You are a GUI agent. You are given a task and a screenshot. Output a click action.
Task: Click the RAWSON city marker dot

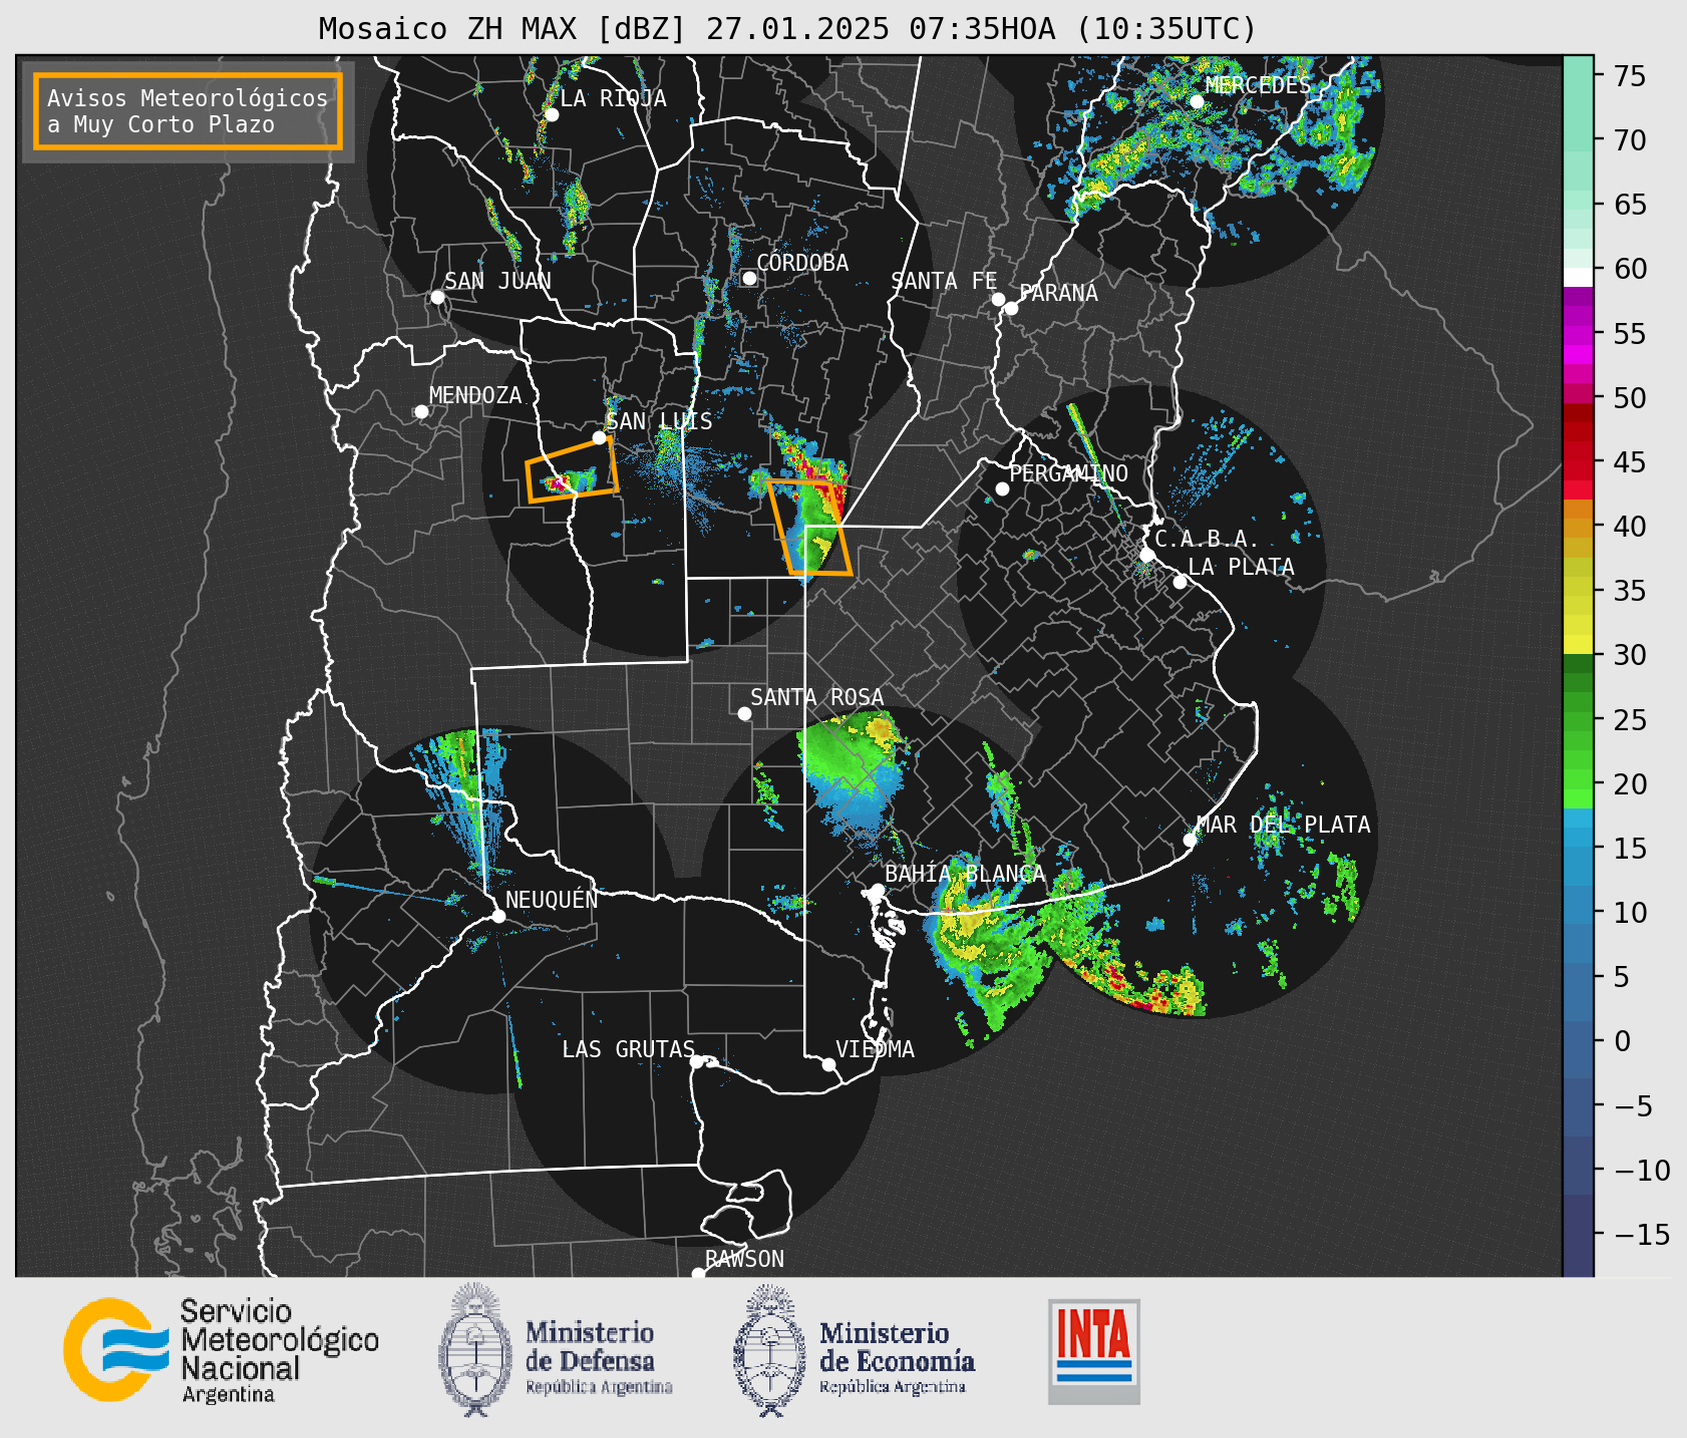tap(698, 1274)
